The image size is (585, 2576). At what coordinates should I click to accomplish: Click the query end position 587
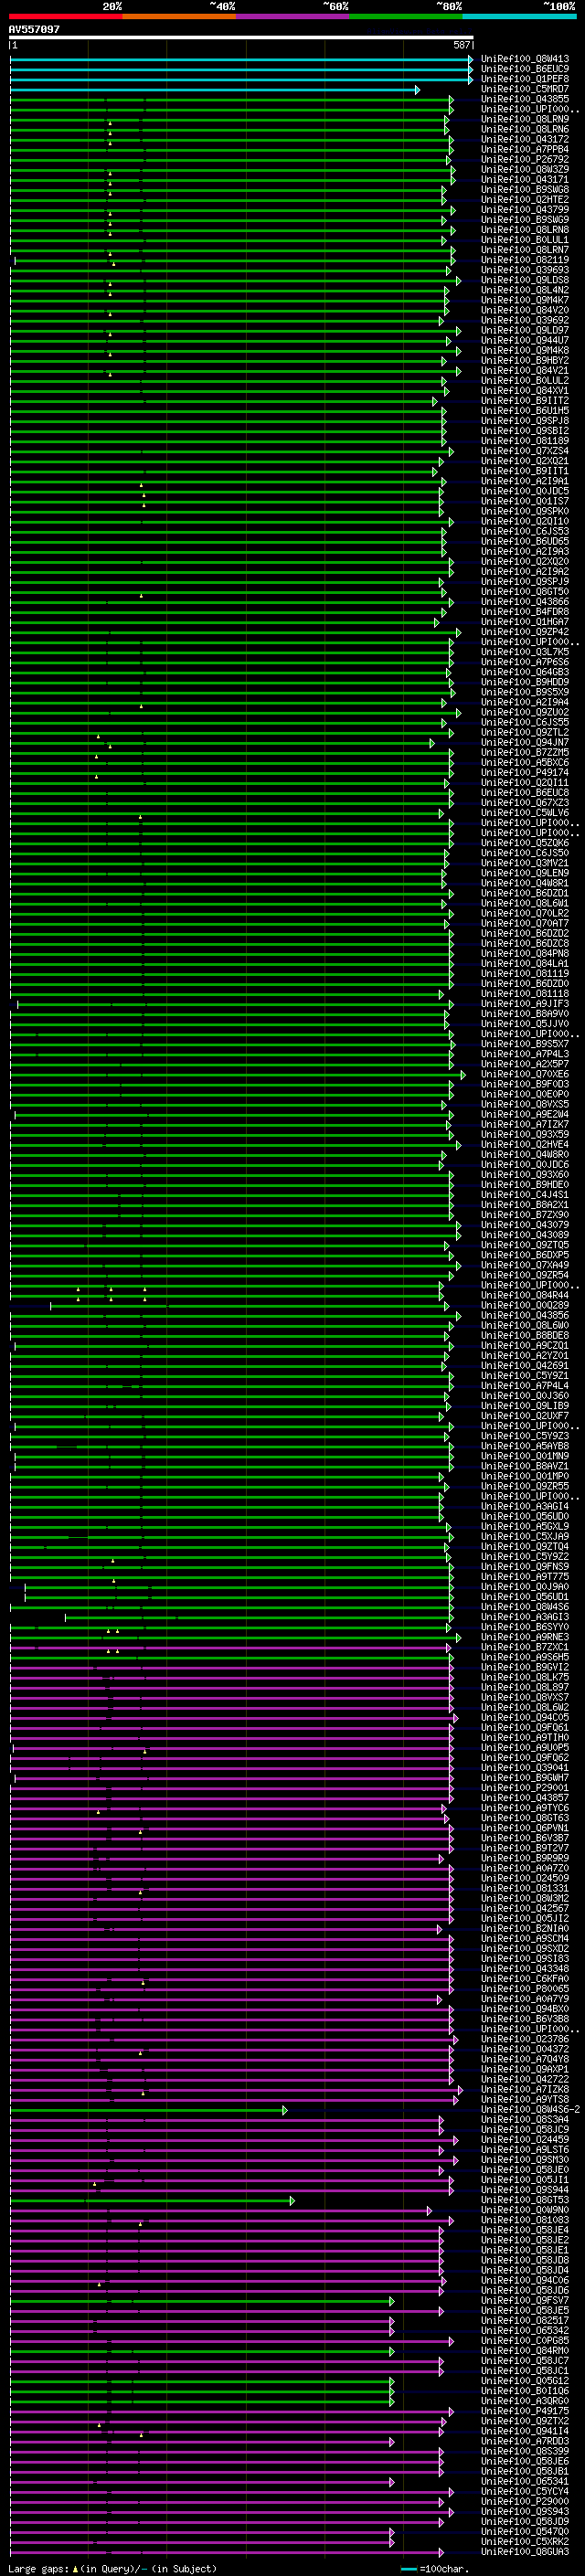(462, 45)
